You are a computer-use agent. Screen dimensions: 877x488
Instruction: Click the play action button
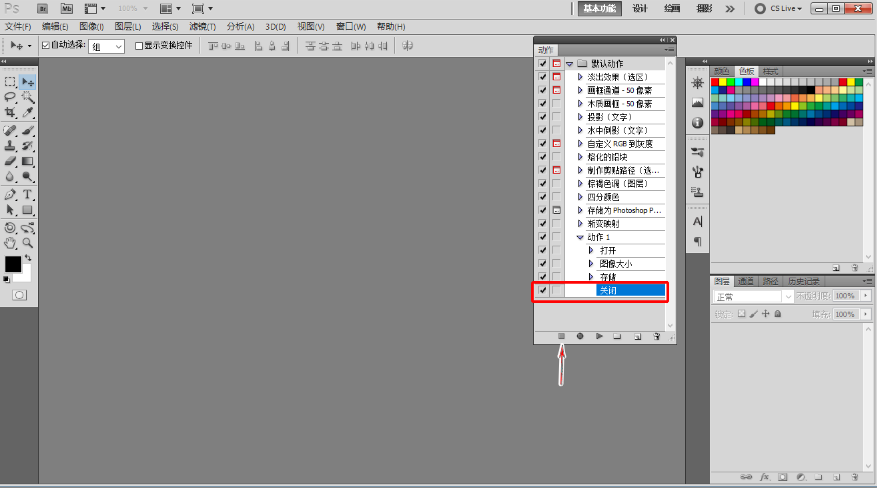click(599, 336)
